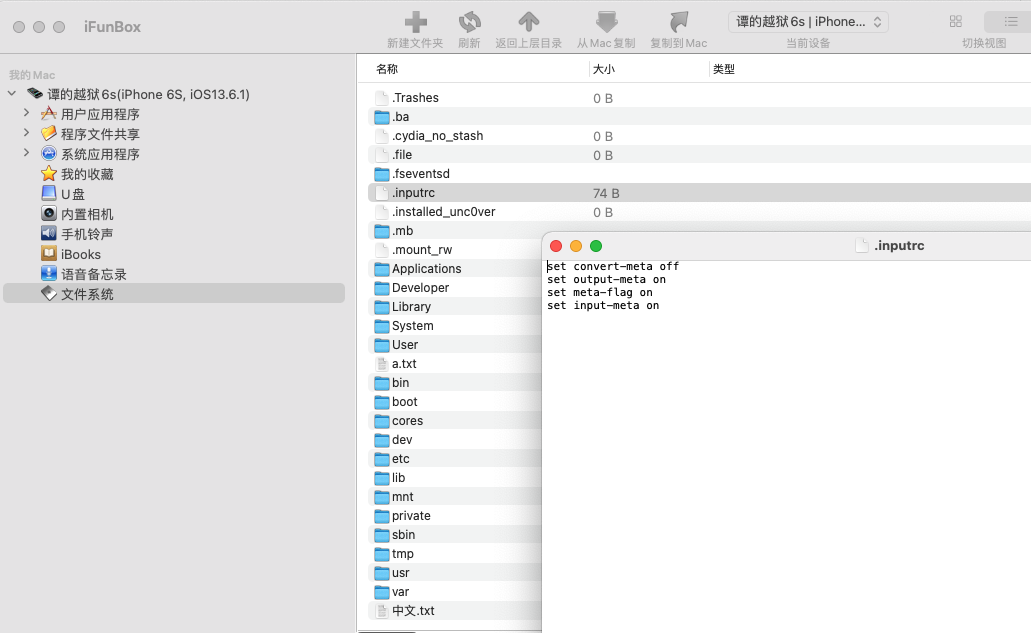Select .mount_rw file
Viewport: 1031px width, 633px height.
click(421, 250)
